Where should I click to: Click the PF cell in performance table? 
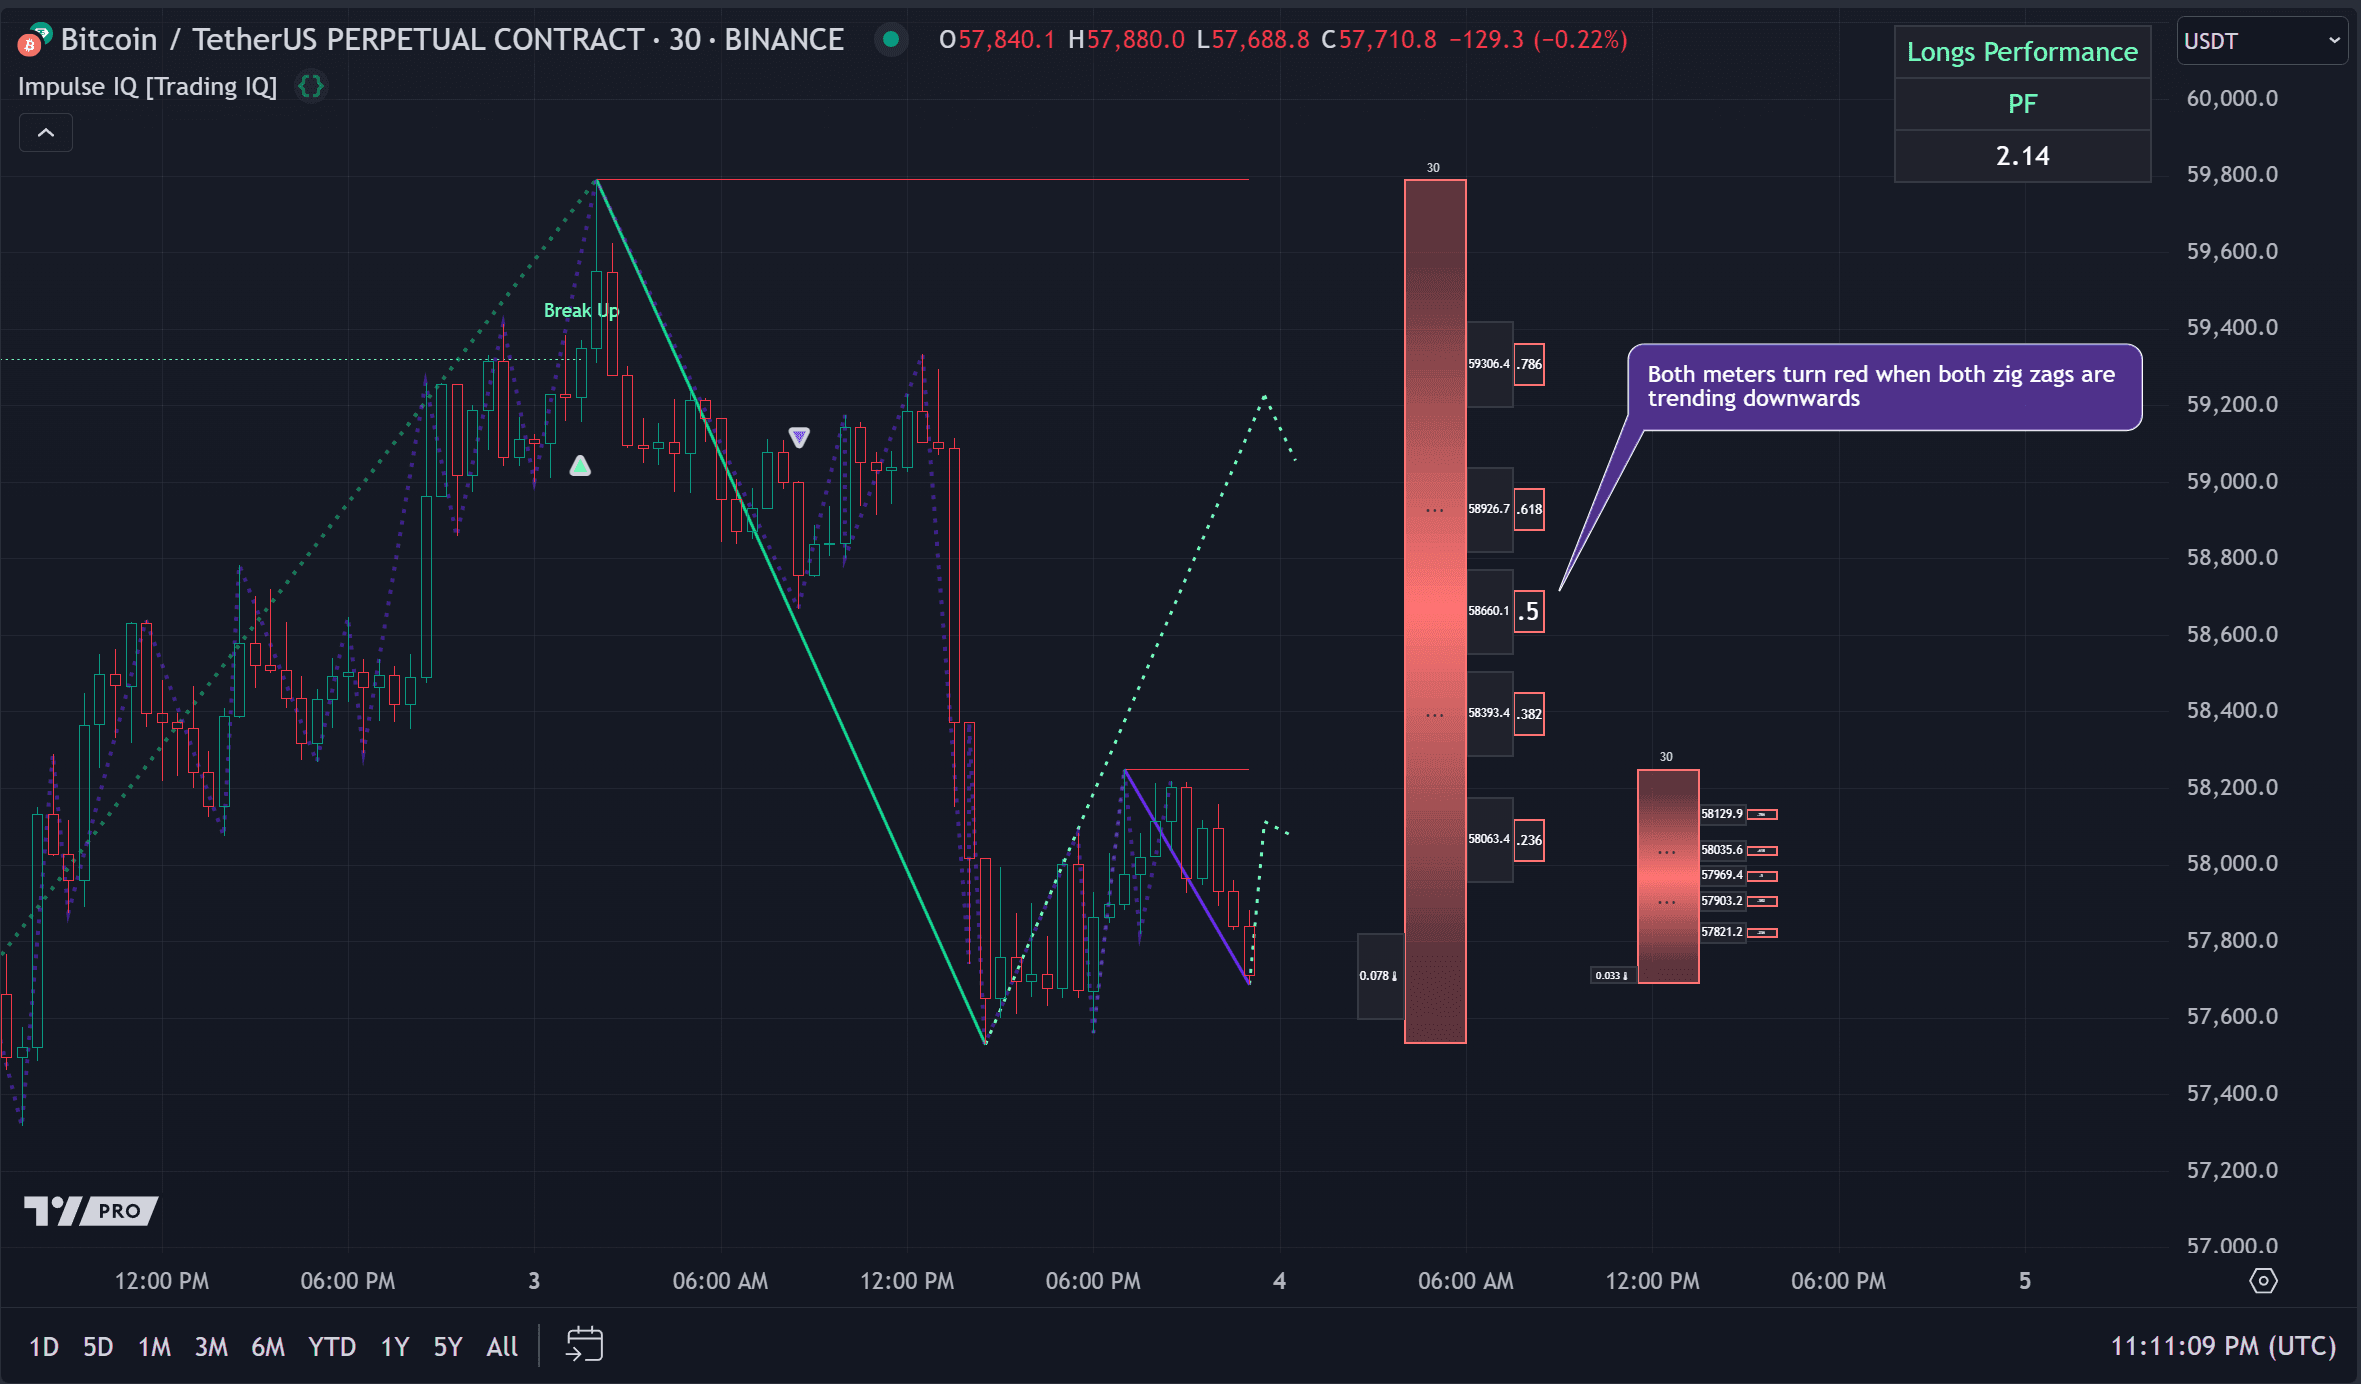(2022, 104)
